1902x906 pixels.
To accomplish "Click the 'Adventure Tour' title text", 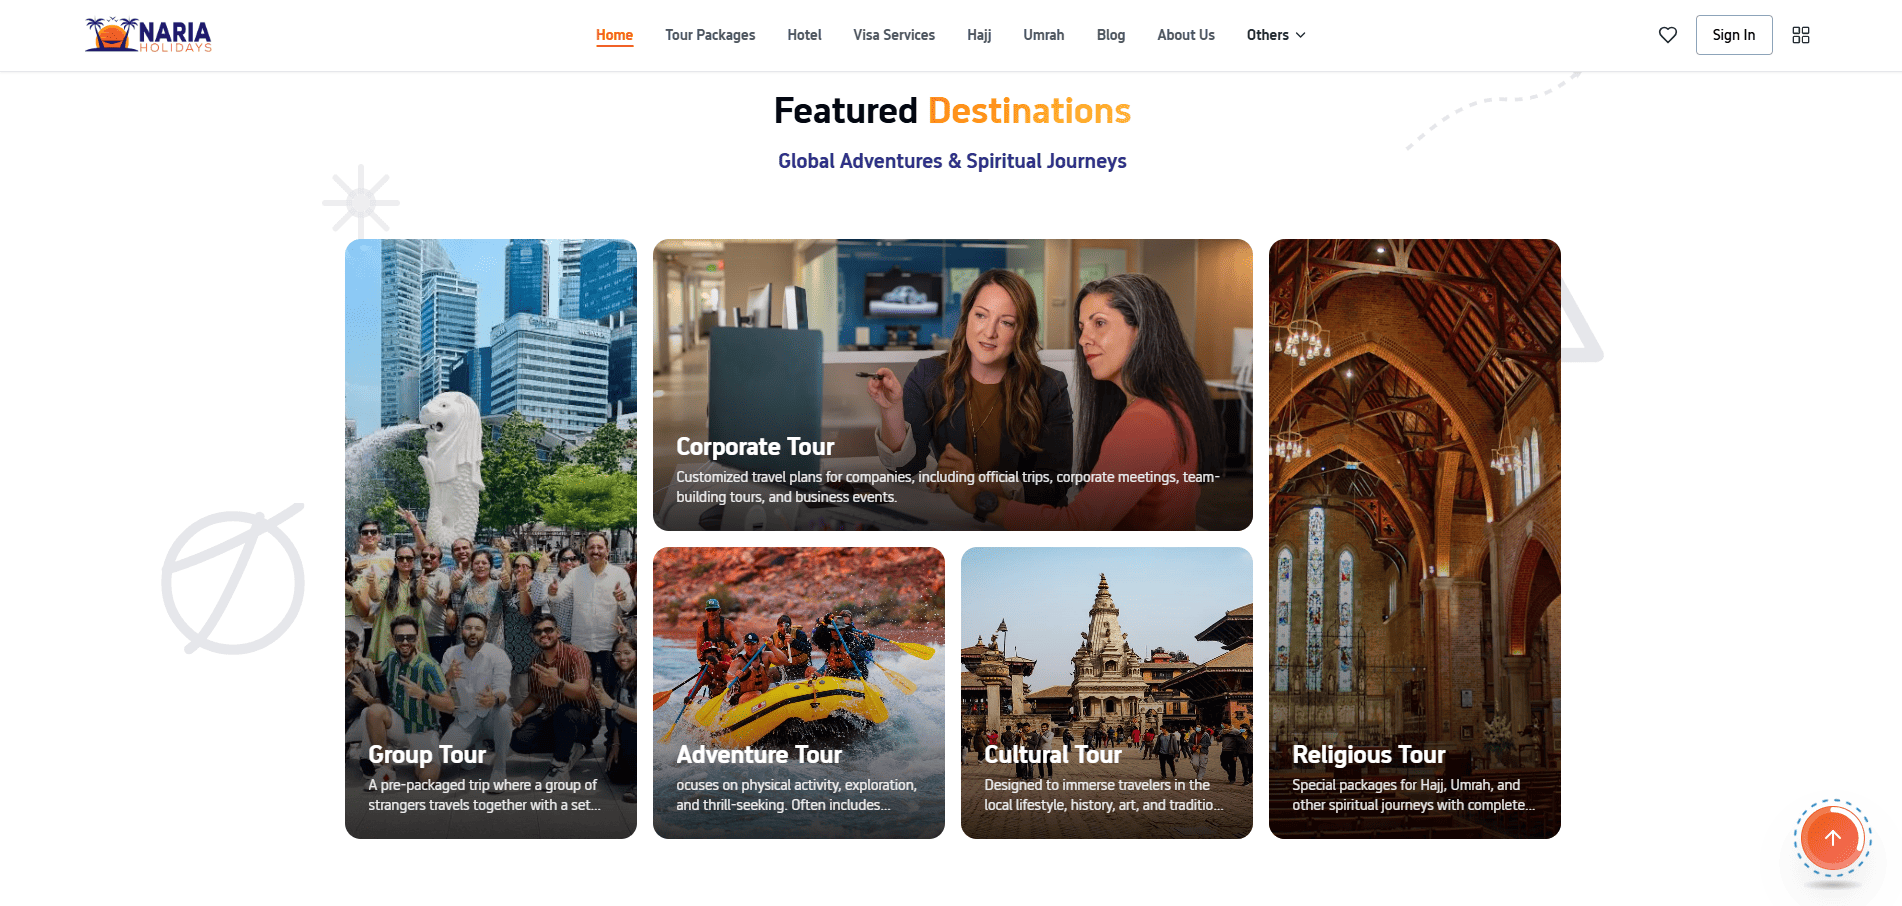I will pos(759,755).
